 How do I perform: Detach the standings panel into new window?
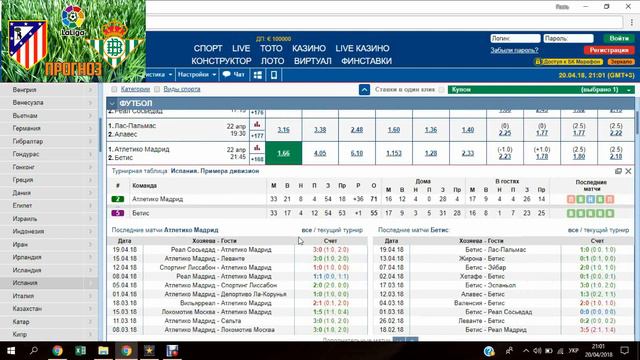[618, 171]
